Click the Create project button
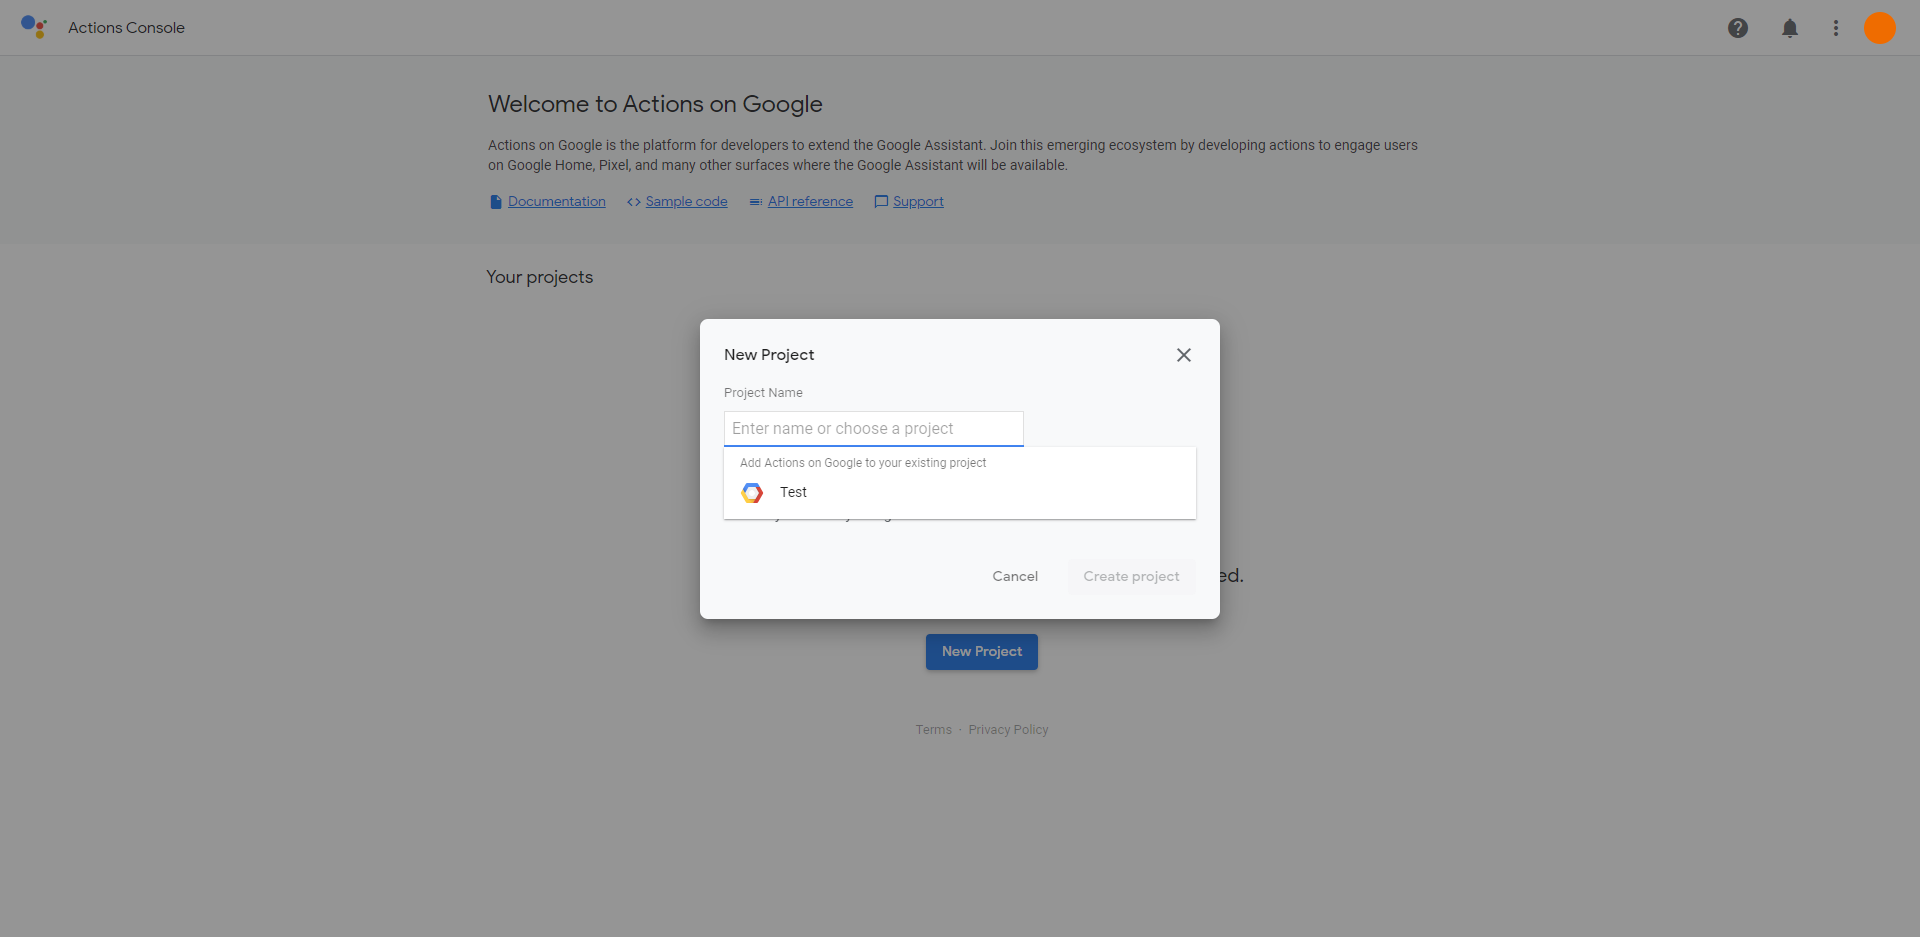This screenshot has height=937, width=1920. [1131, 576]
